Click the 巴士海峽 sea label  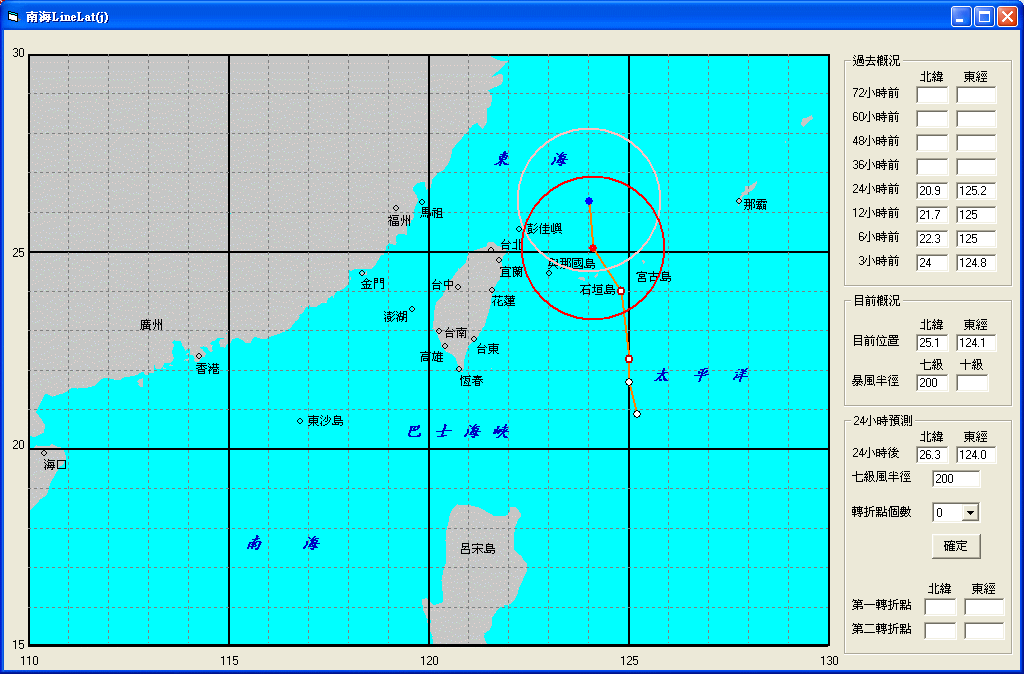tap(458, 432)
